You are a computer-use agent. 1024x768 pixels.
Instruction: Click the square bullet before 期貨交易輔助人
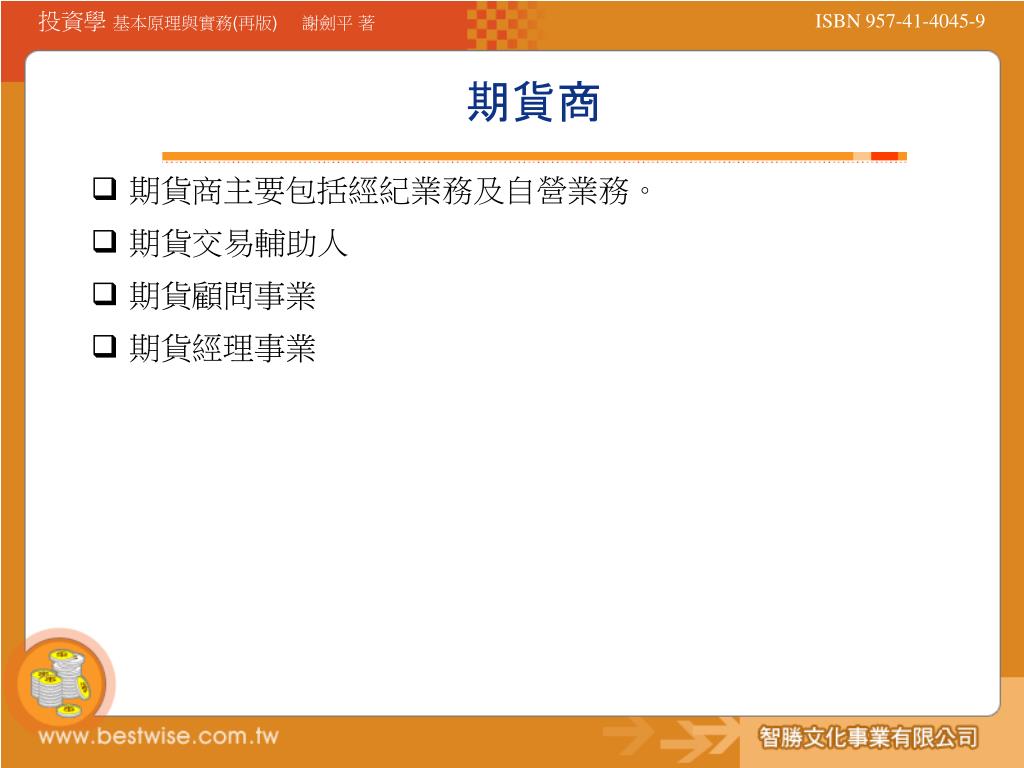click(104, 240)
